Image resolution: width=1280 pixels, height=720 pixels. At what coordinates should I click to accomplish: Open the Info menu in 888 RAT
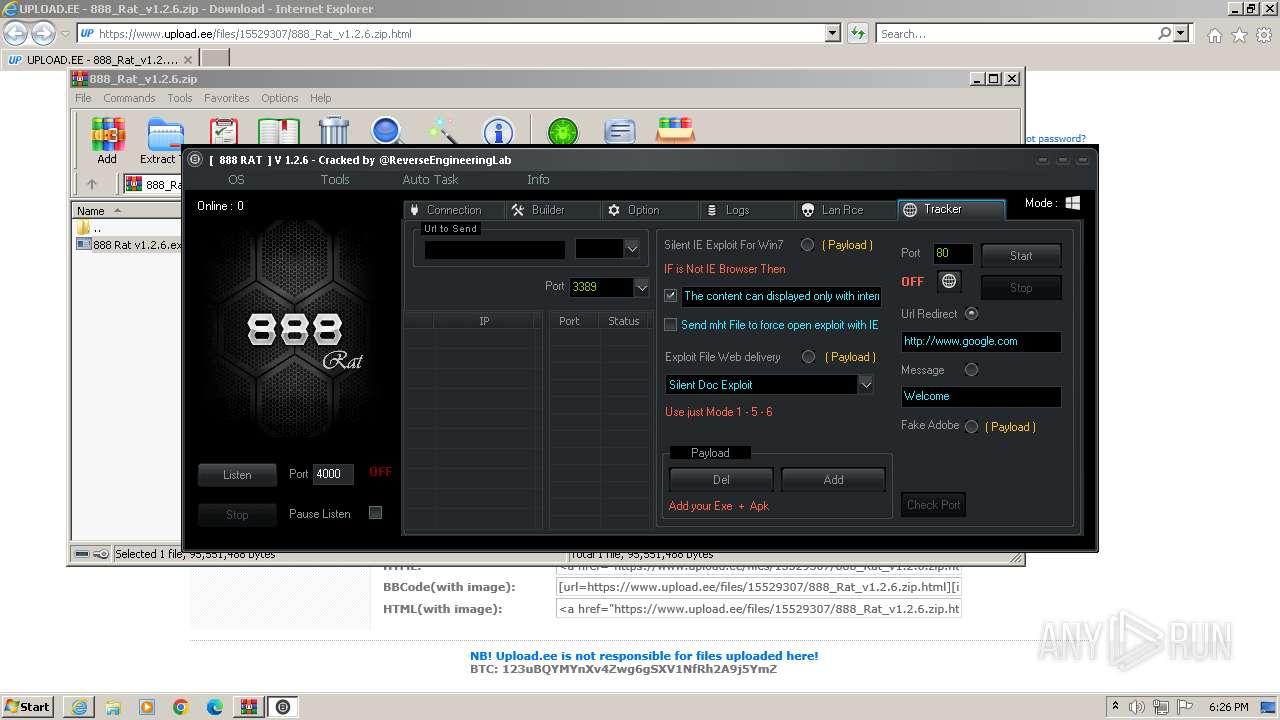[538, 180]
